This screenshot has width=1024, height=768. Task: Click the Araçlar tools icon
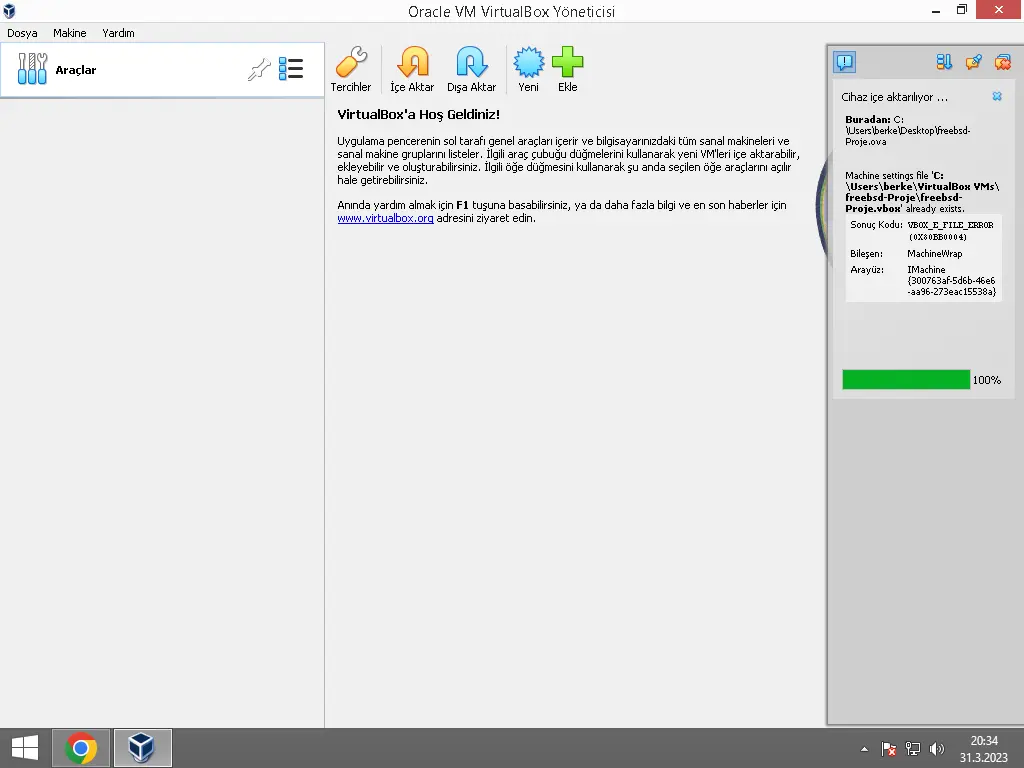pyautogui.click(x=33, y=68)
